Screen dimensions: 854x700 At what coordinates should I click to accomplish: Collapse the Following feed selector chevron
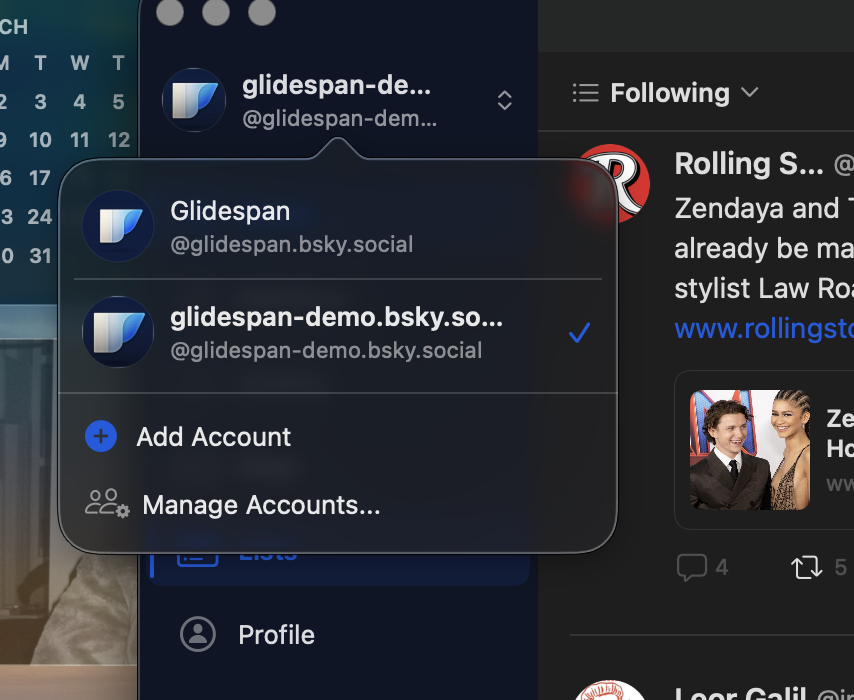[749, 92]
